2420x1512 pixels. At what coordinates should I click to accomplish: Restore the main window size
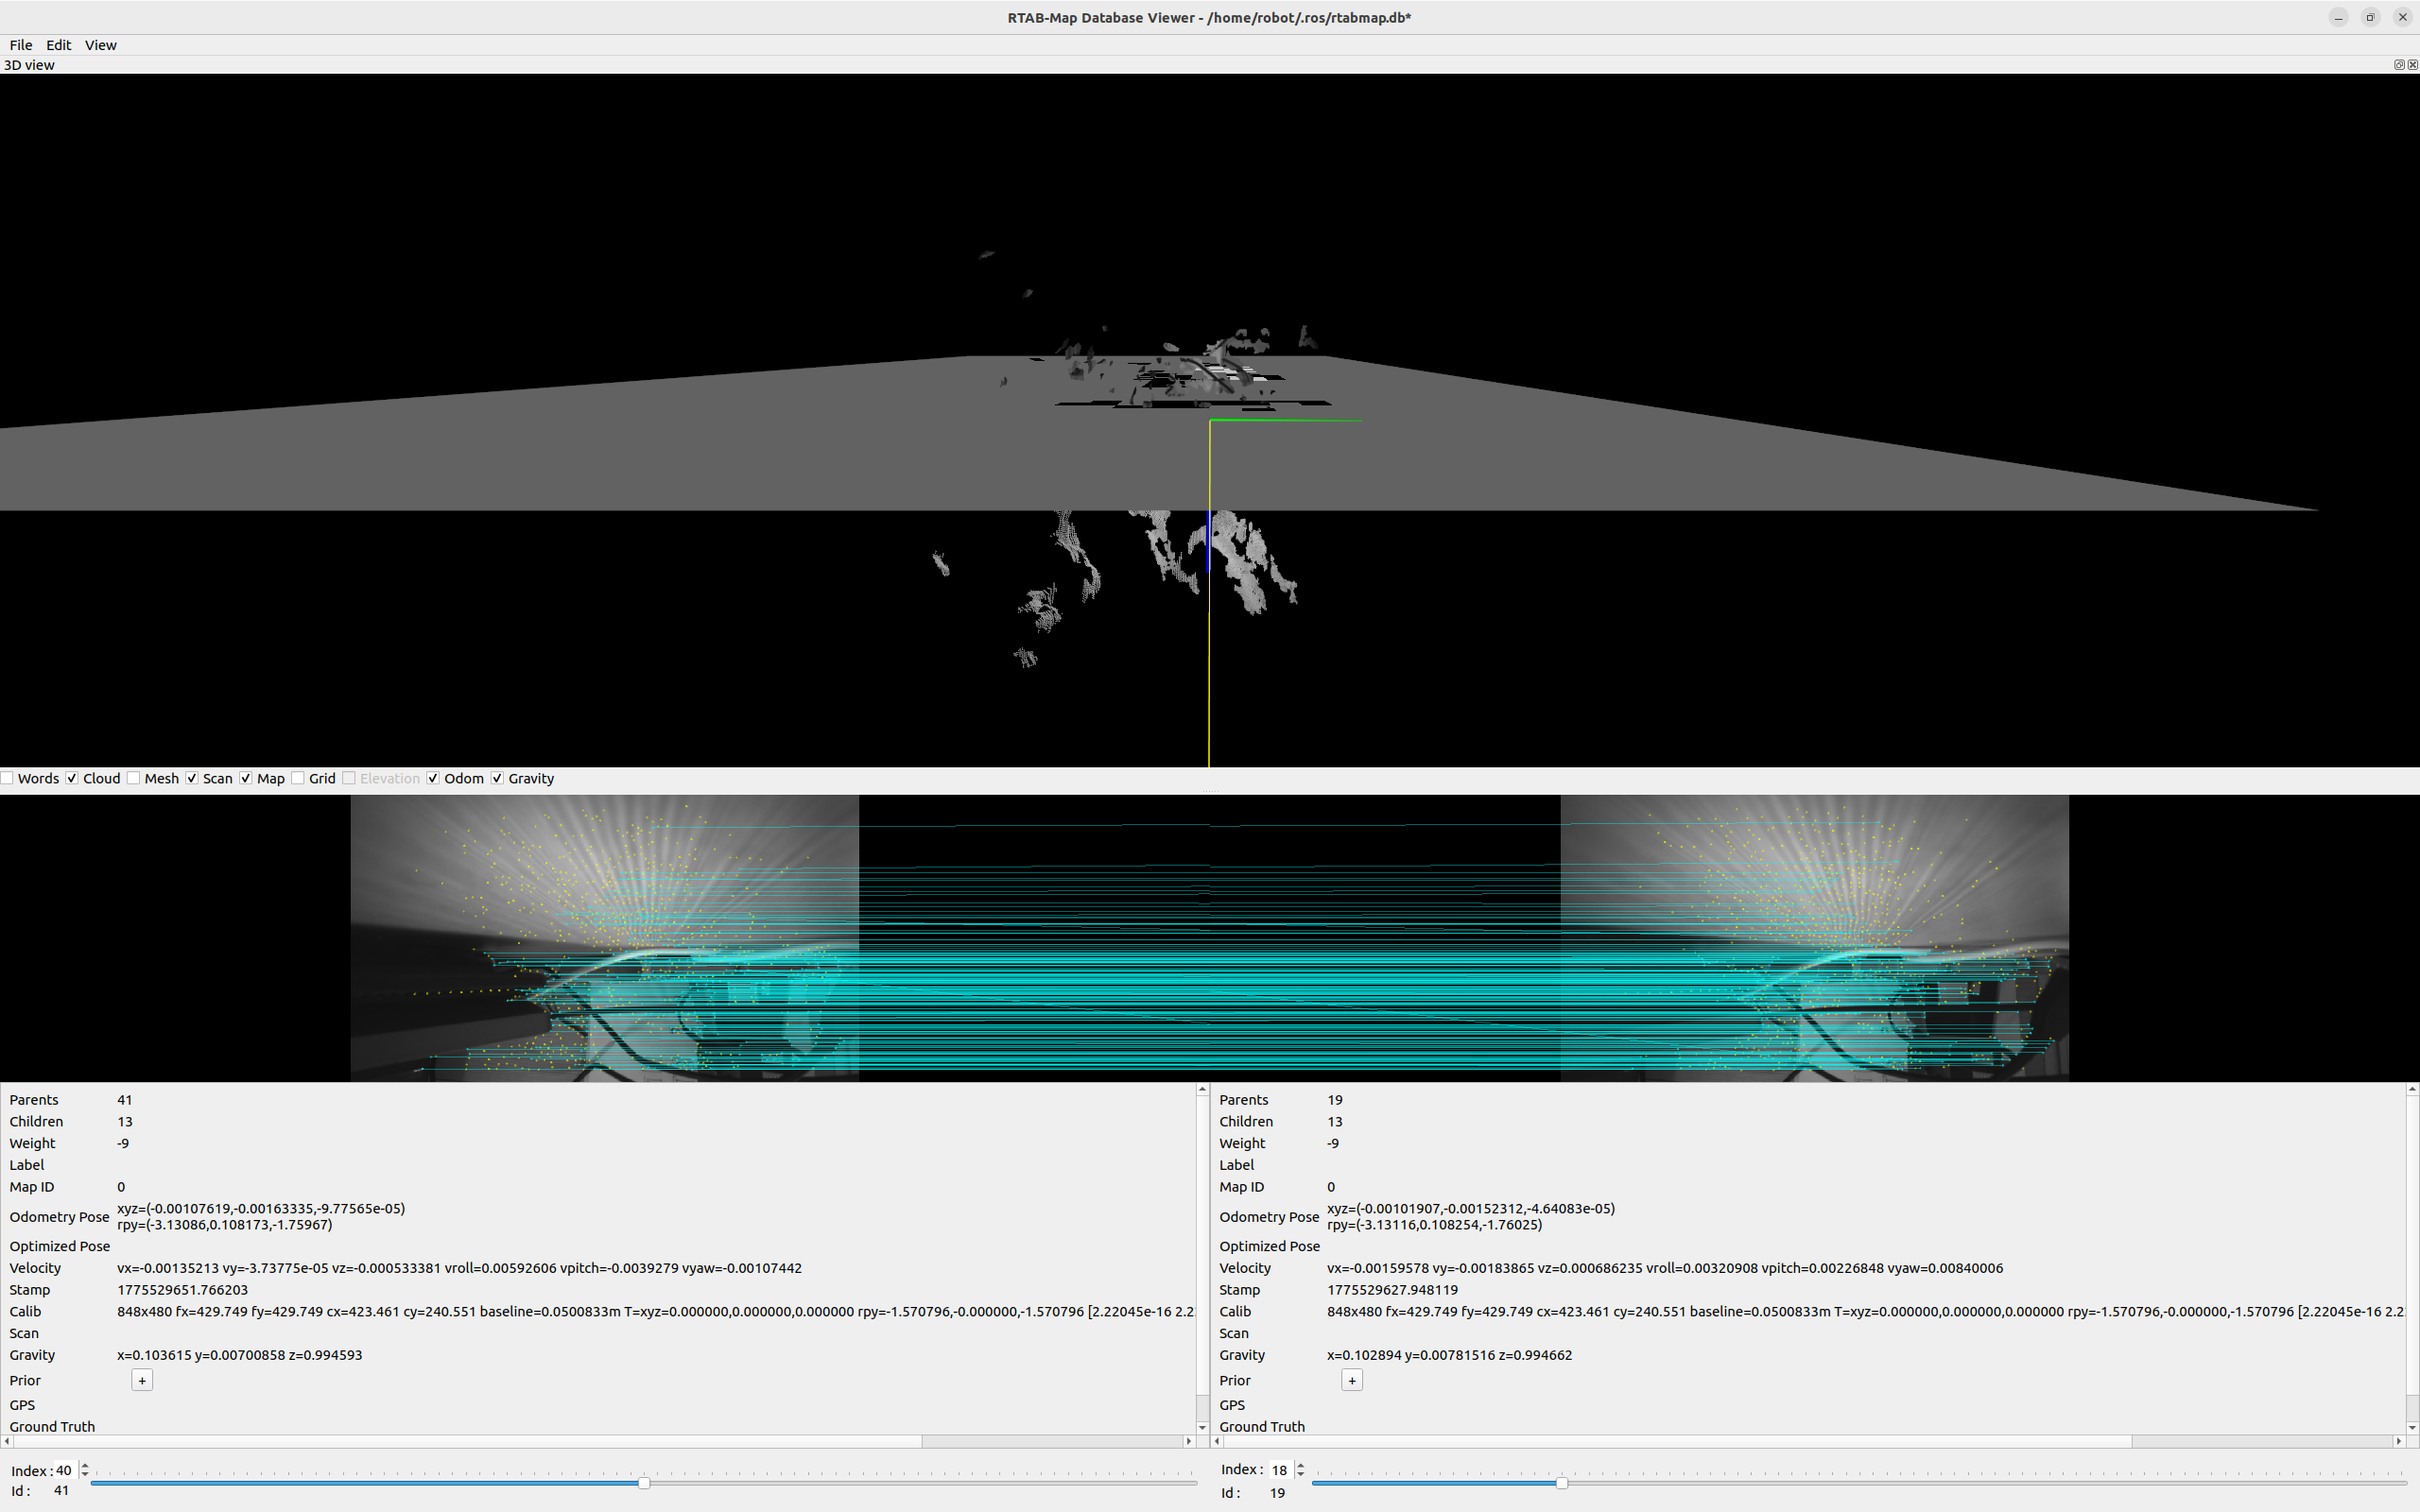2370,17
